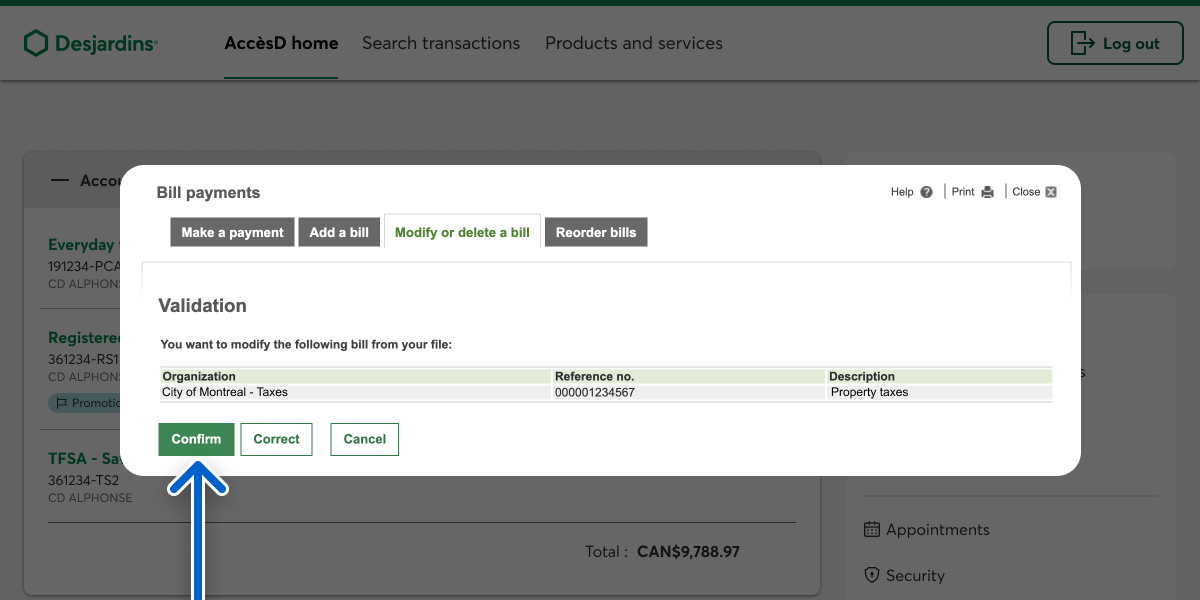Click the Print printer icon
The image size is (1200, 600).
(x=987, y=192)
